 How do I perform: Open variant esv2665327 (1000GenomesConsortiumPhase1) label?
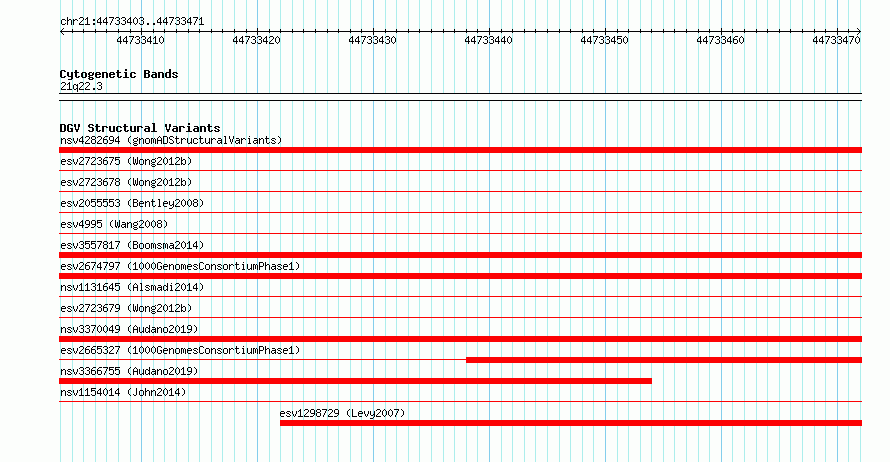click(180, 350)
